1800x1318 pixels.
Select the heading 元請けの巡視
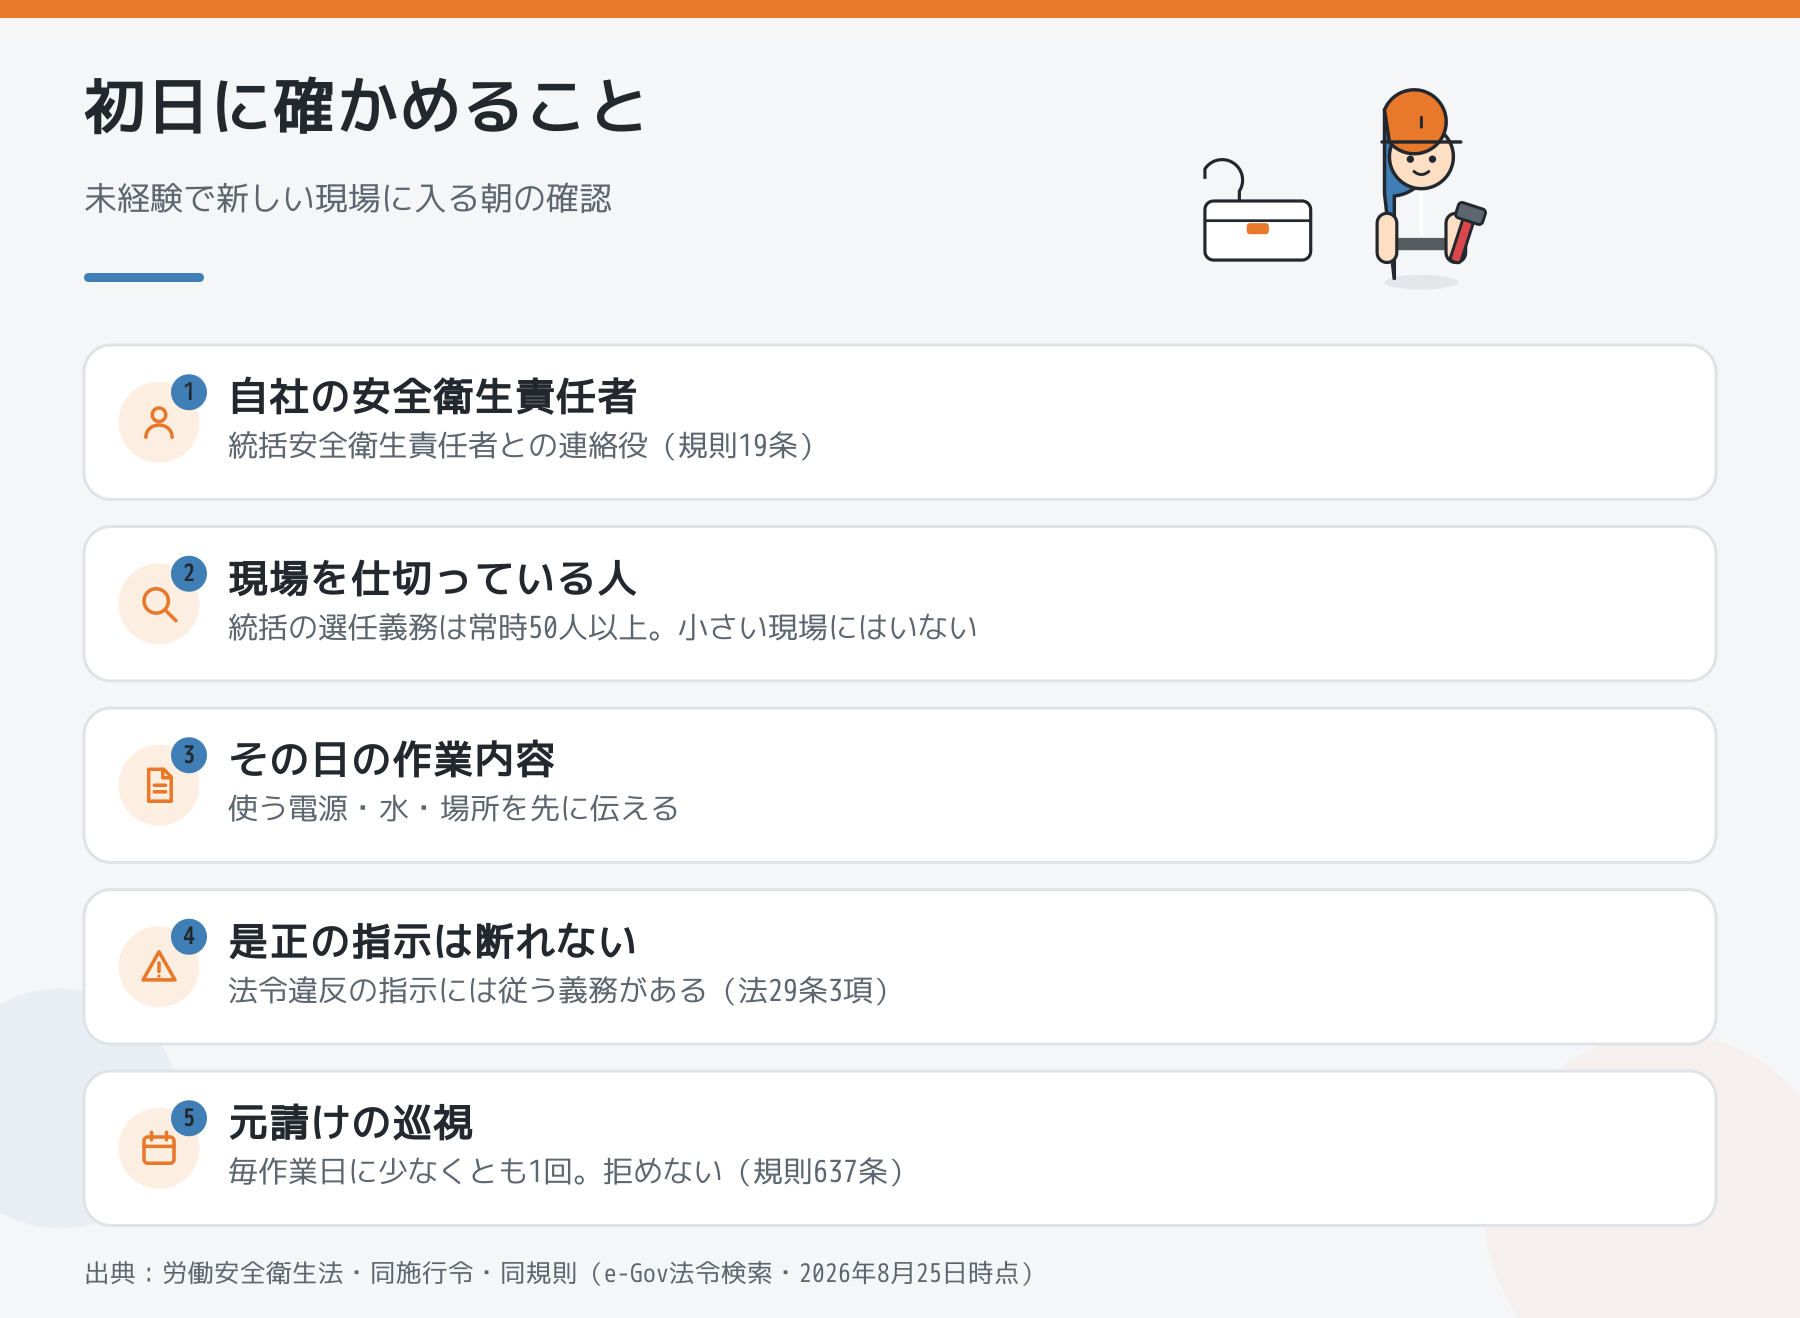pos(351,1123)
